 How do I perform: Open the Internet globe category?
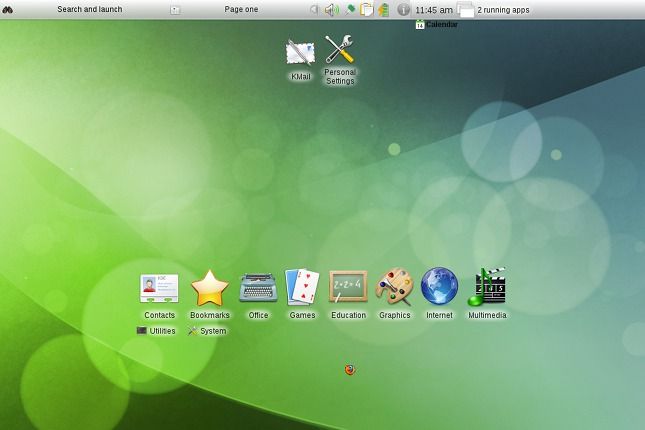[439, 293]
